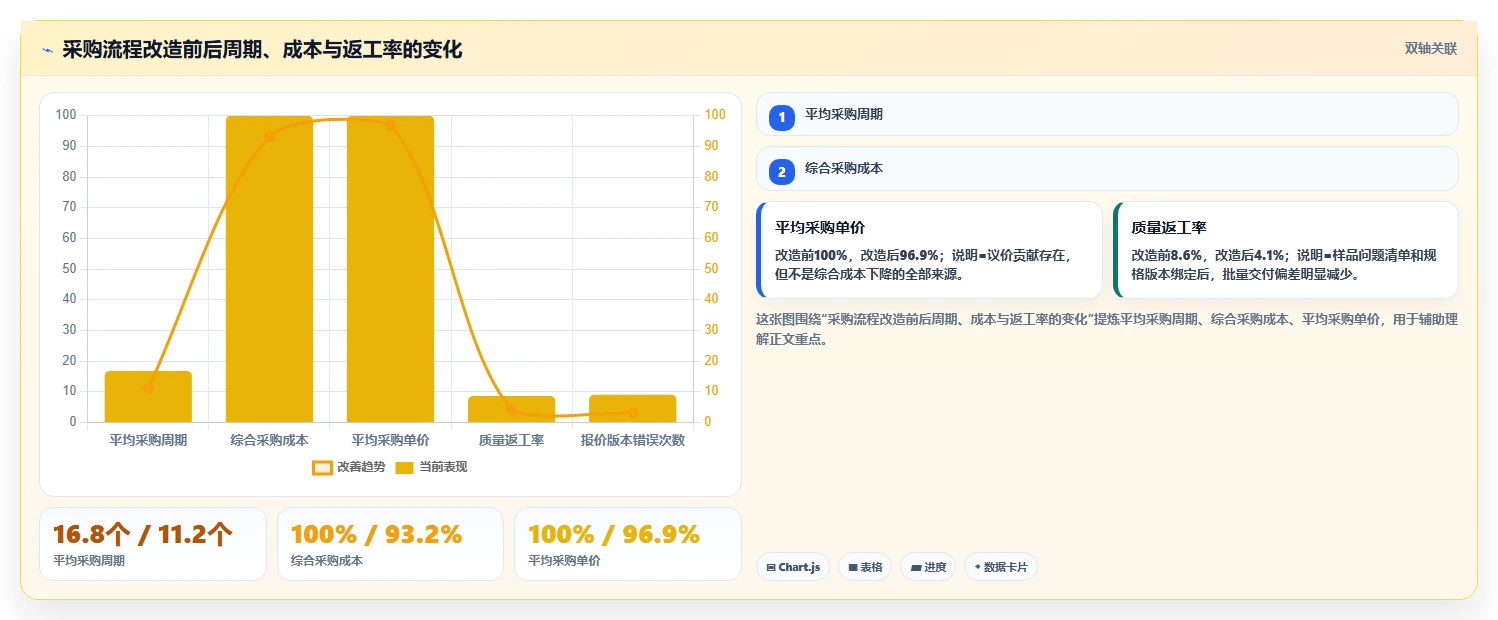1498x620 pixels.
Task: Click the trend line point above 综合采购成本
Action: pyautogui.click(x=269, y=137)
